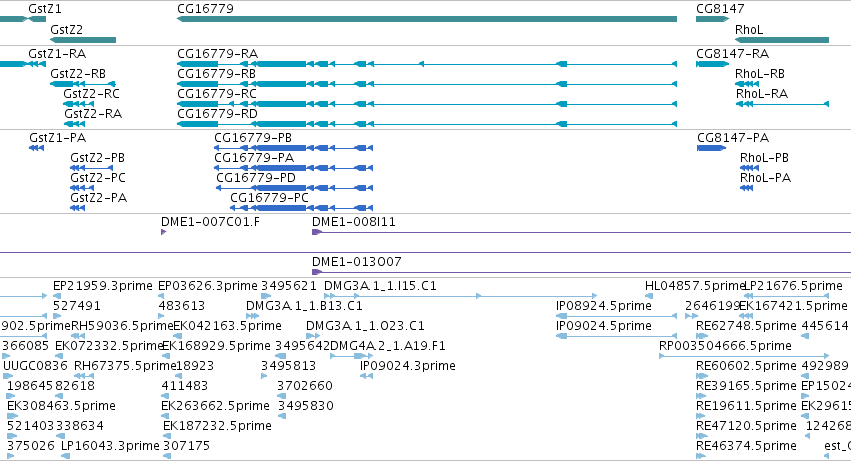The width and height of the screenshot is (851, 461).
Task: Open the DMG3A.1_1.I15.C1 alignment label
Action: (x=380, y=286)
